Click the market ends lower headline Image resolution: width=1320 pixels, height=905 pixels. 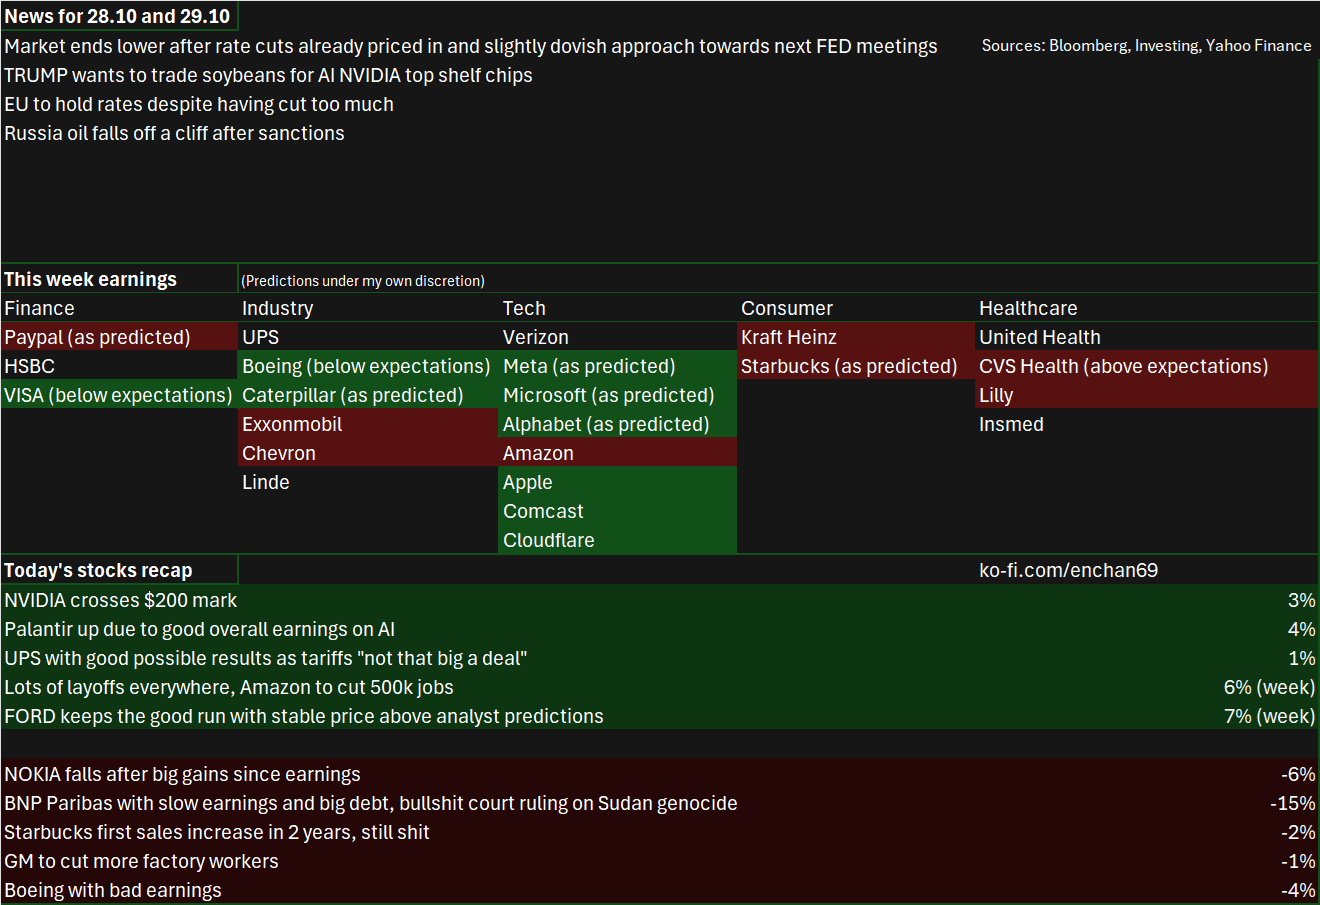(x=471, y=46)
